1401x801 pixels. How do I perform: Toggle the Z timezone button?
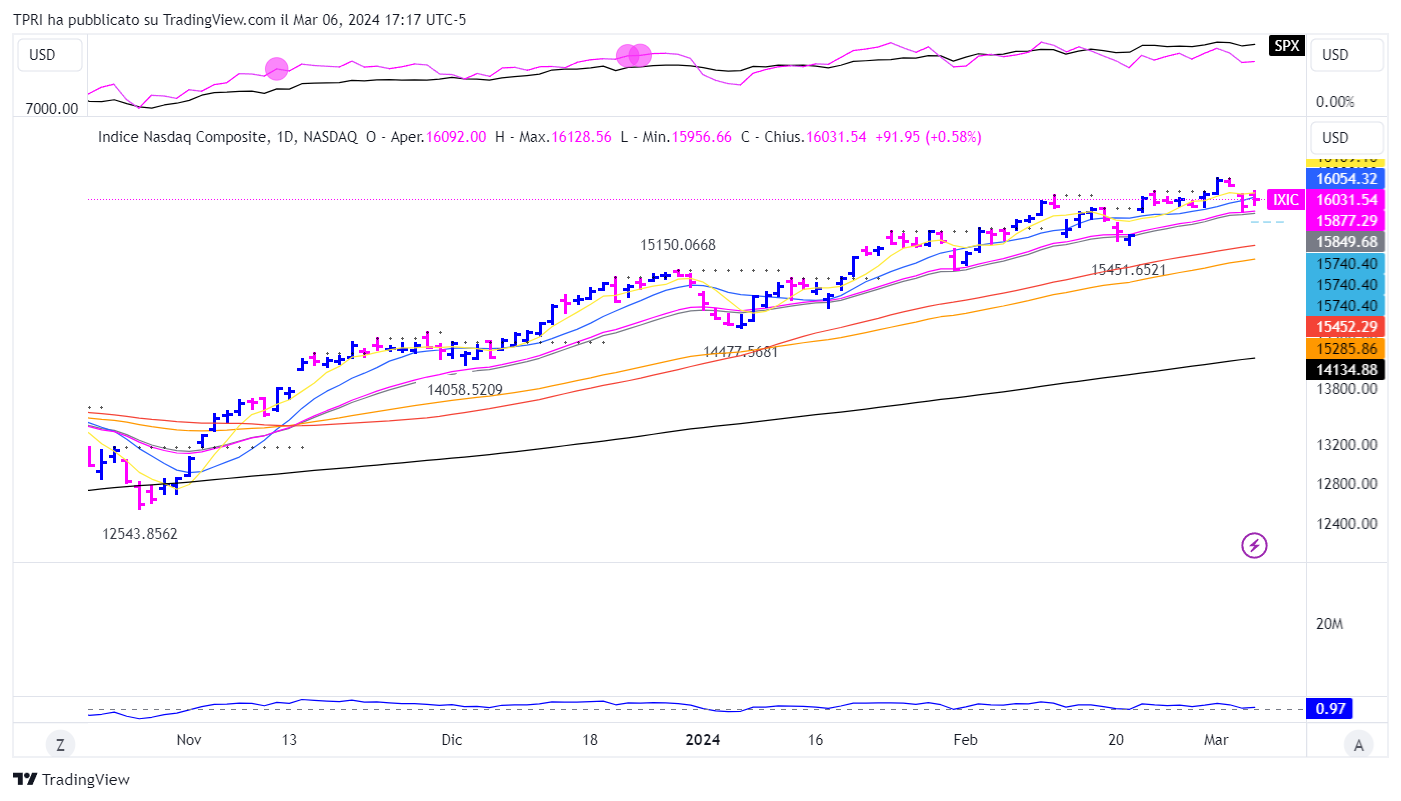coord(60,743)
